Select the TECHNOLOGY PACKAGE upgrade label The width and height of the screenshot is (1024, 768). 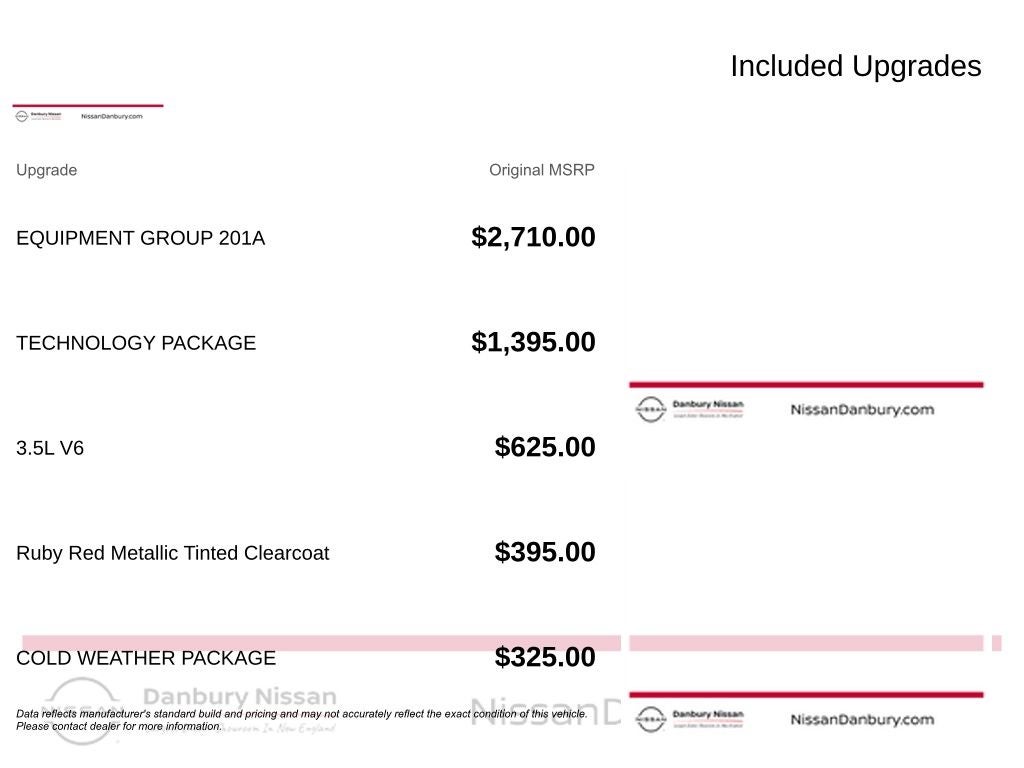pos(136,343)
